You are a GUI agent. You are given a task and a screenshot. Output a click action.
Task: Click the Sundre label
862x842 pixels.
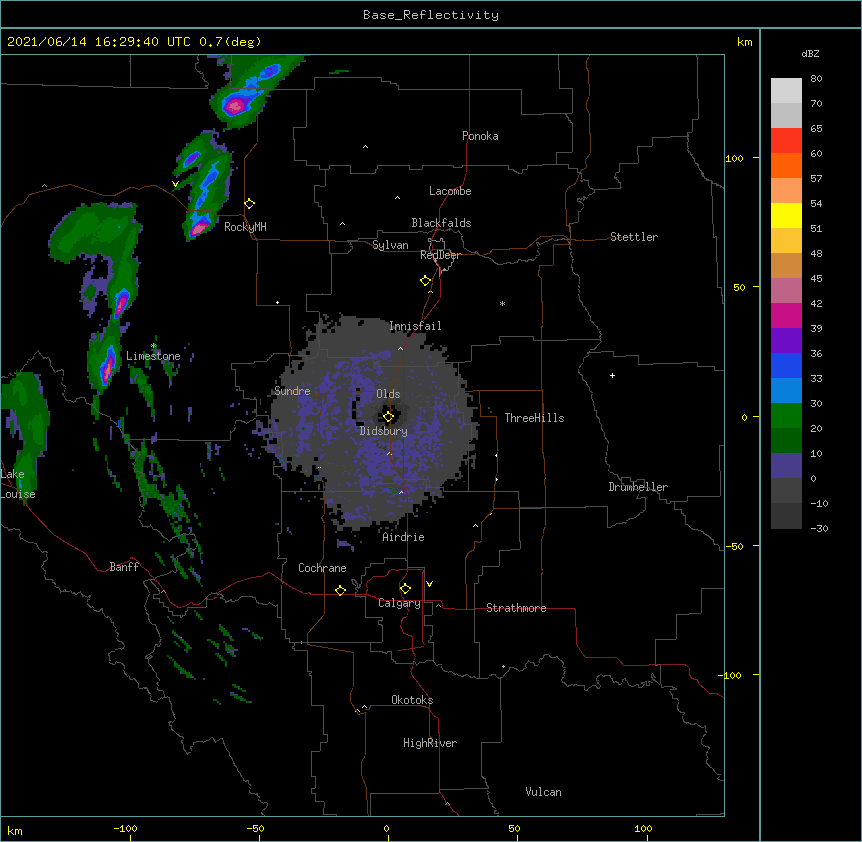pos(292,391)
